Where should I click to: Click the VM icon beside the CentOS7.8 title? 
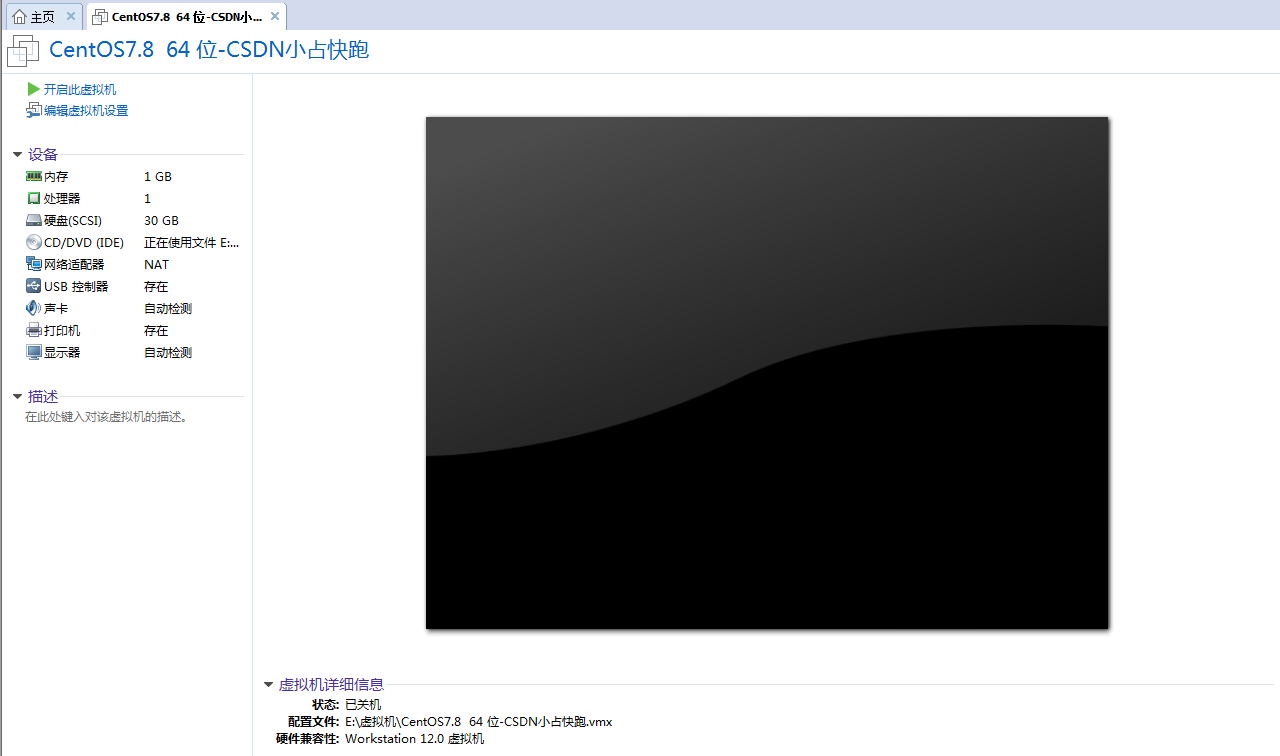coord(22,50)
